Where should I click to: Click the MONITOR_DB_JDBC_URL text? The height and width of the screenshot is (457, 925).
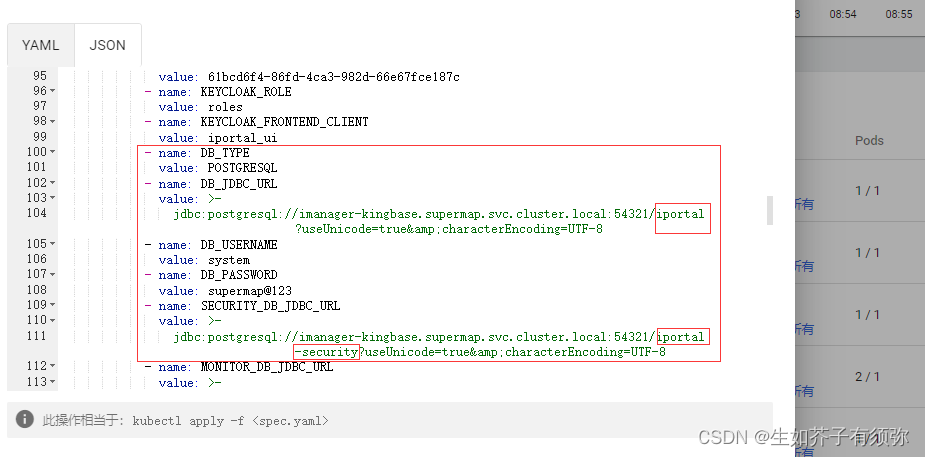[x=267, y=367]
